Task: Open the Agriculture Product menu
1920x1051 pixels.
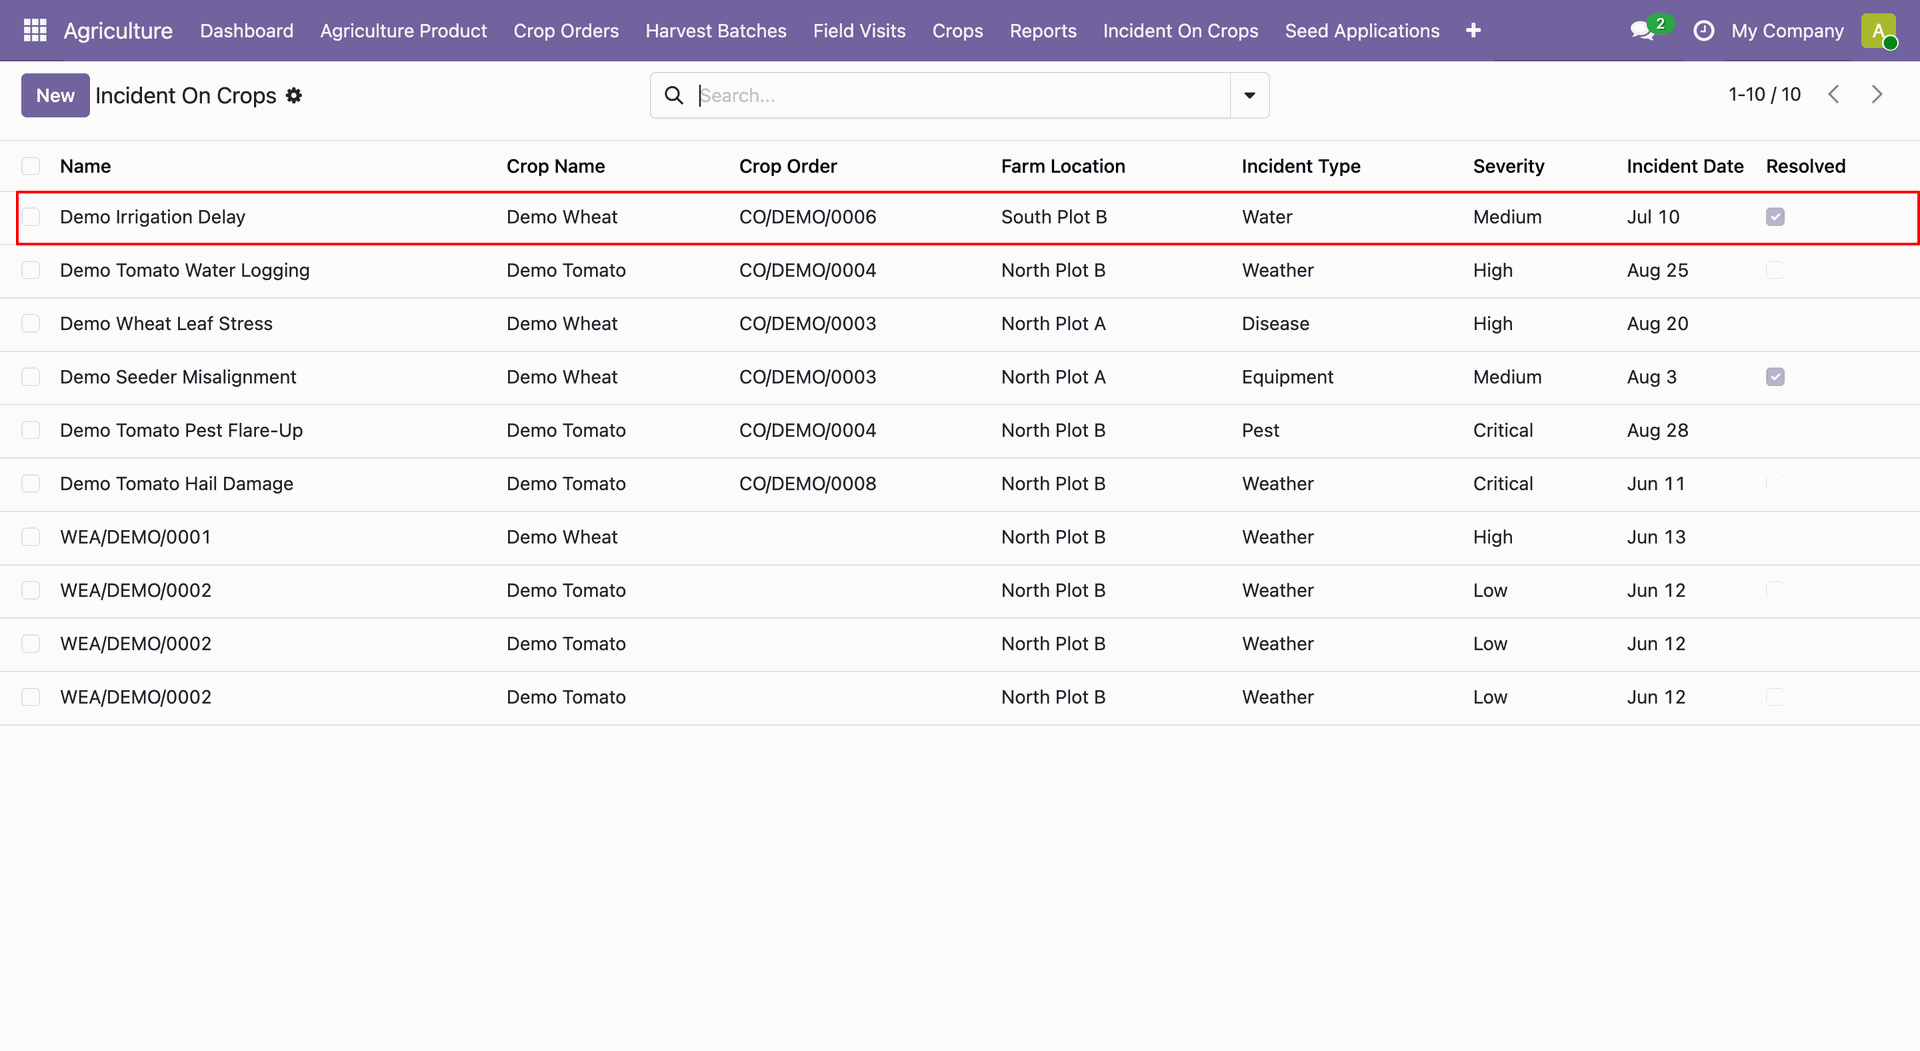Action: [403, 31]
